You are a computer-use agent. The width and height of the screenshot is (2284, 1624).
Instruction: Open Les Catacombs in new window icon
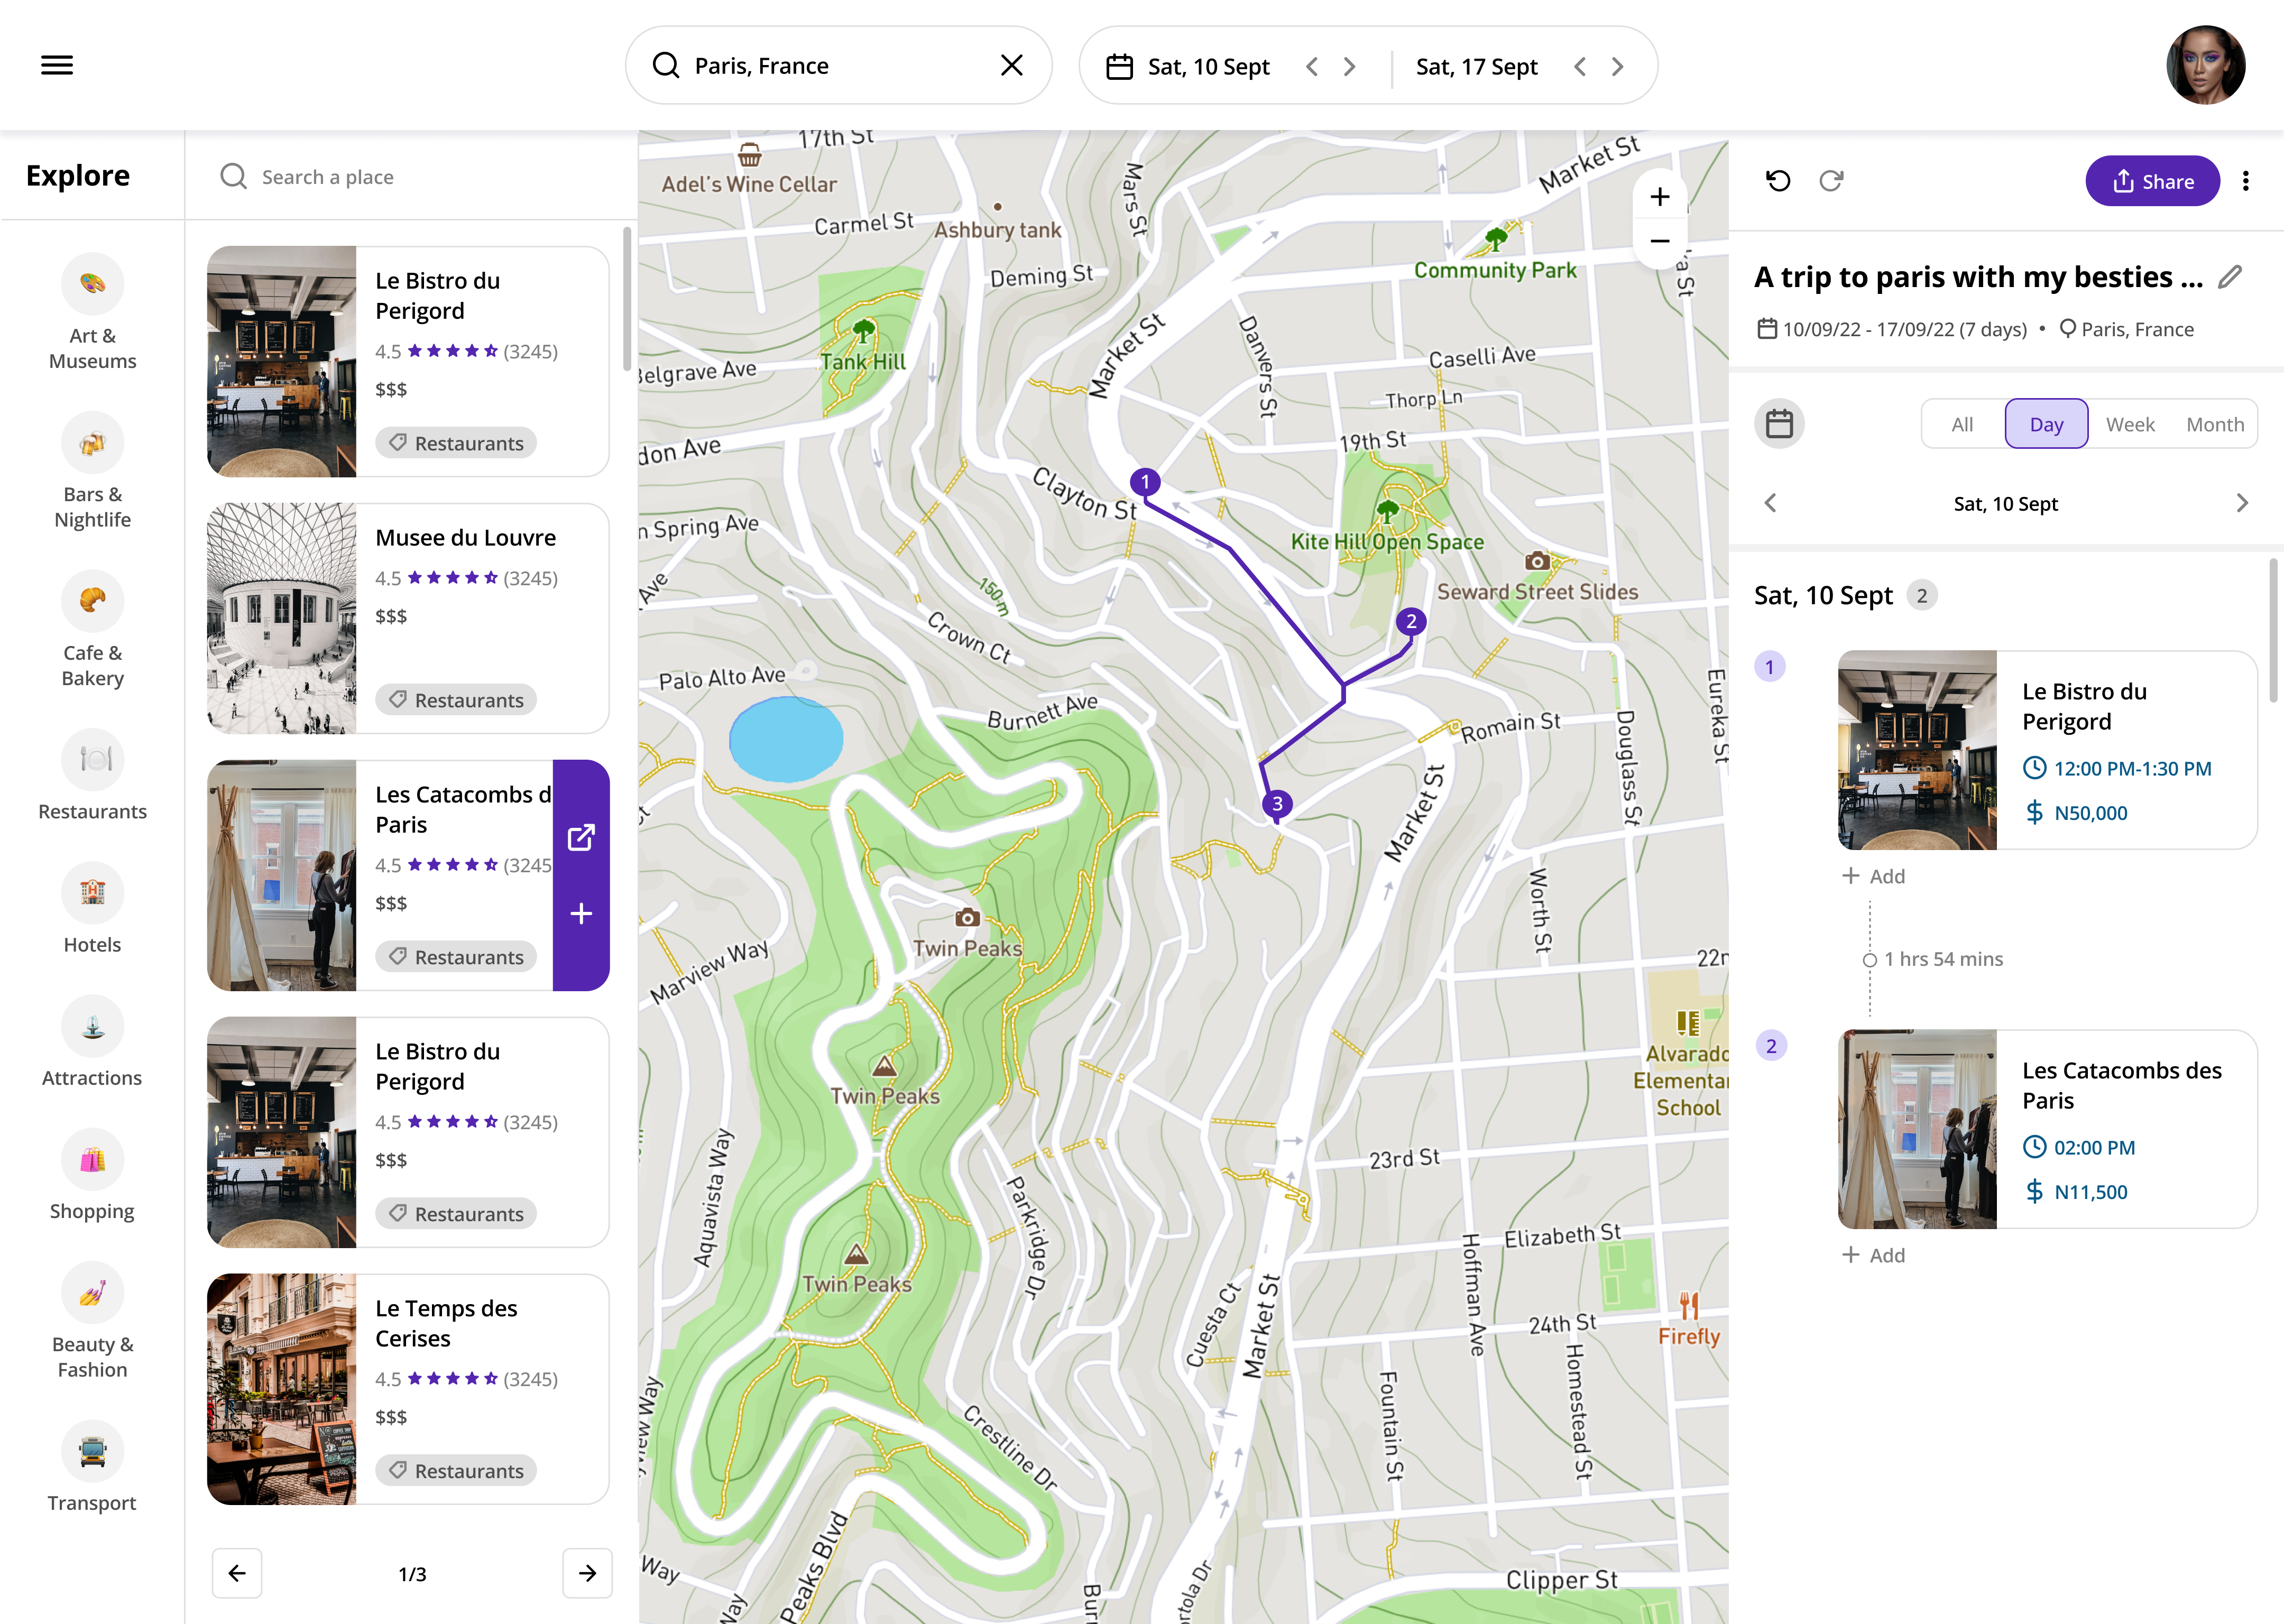click(x=581, y=837)
